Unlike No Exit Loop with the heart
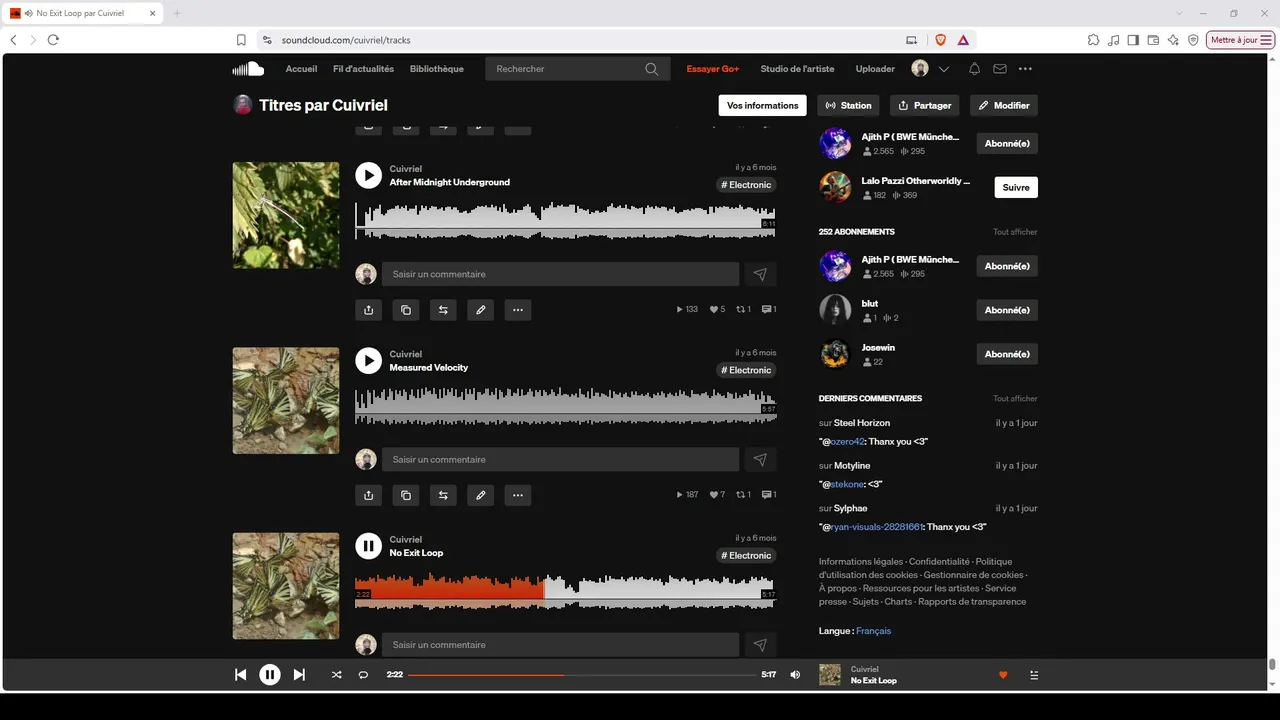 tap(1003, 675)
